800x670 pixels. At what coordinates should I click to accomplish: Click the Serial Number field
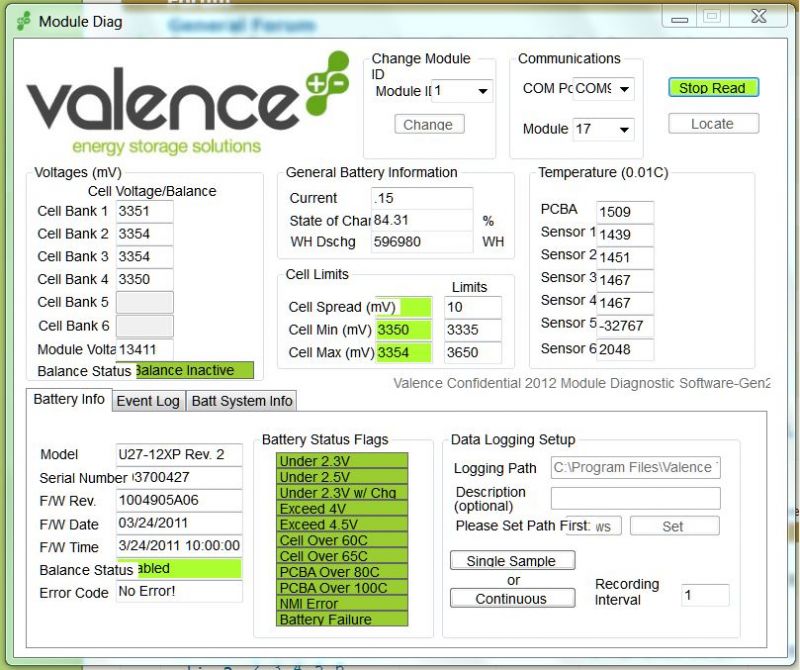click(187, 478)
